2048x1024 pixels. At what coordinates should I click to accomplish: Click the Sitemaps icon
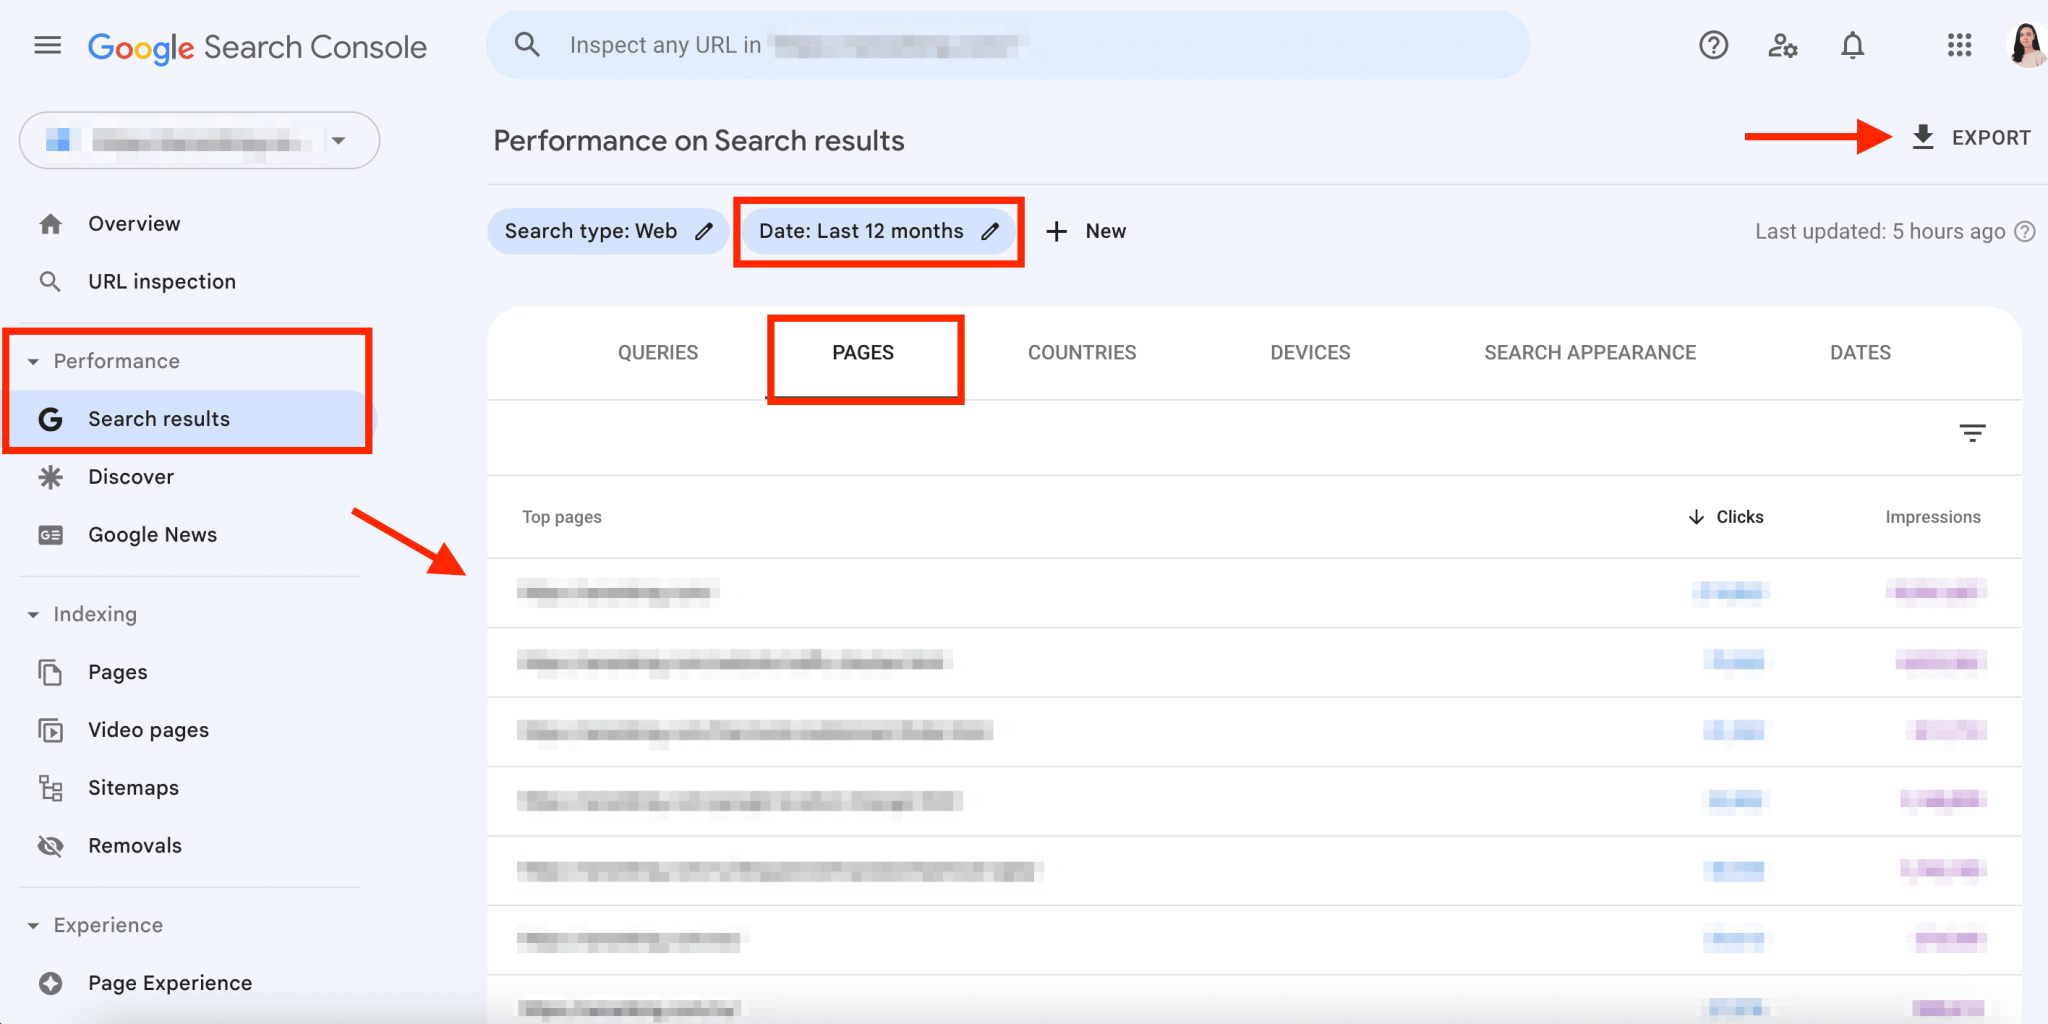pos(50,788)
